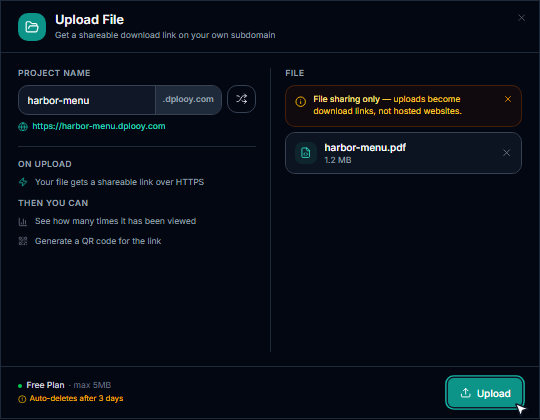Click the QR code icon
Image resolution: width=540 pixels, height=420 pixels.
tap(23, 241)
